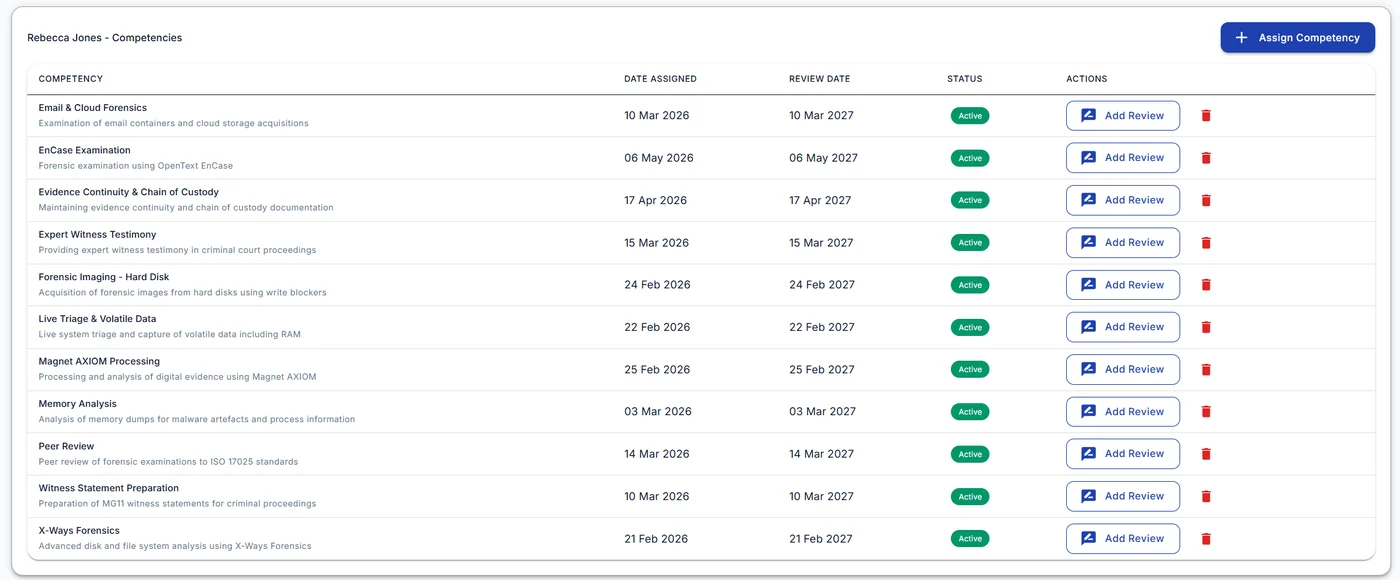1400x580 pixels.
Task: Select the Memory Analysis title
Action: coord(78,404)
